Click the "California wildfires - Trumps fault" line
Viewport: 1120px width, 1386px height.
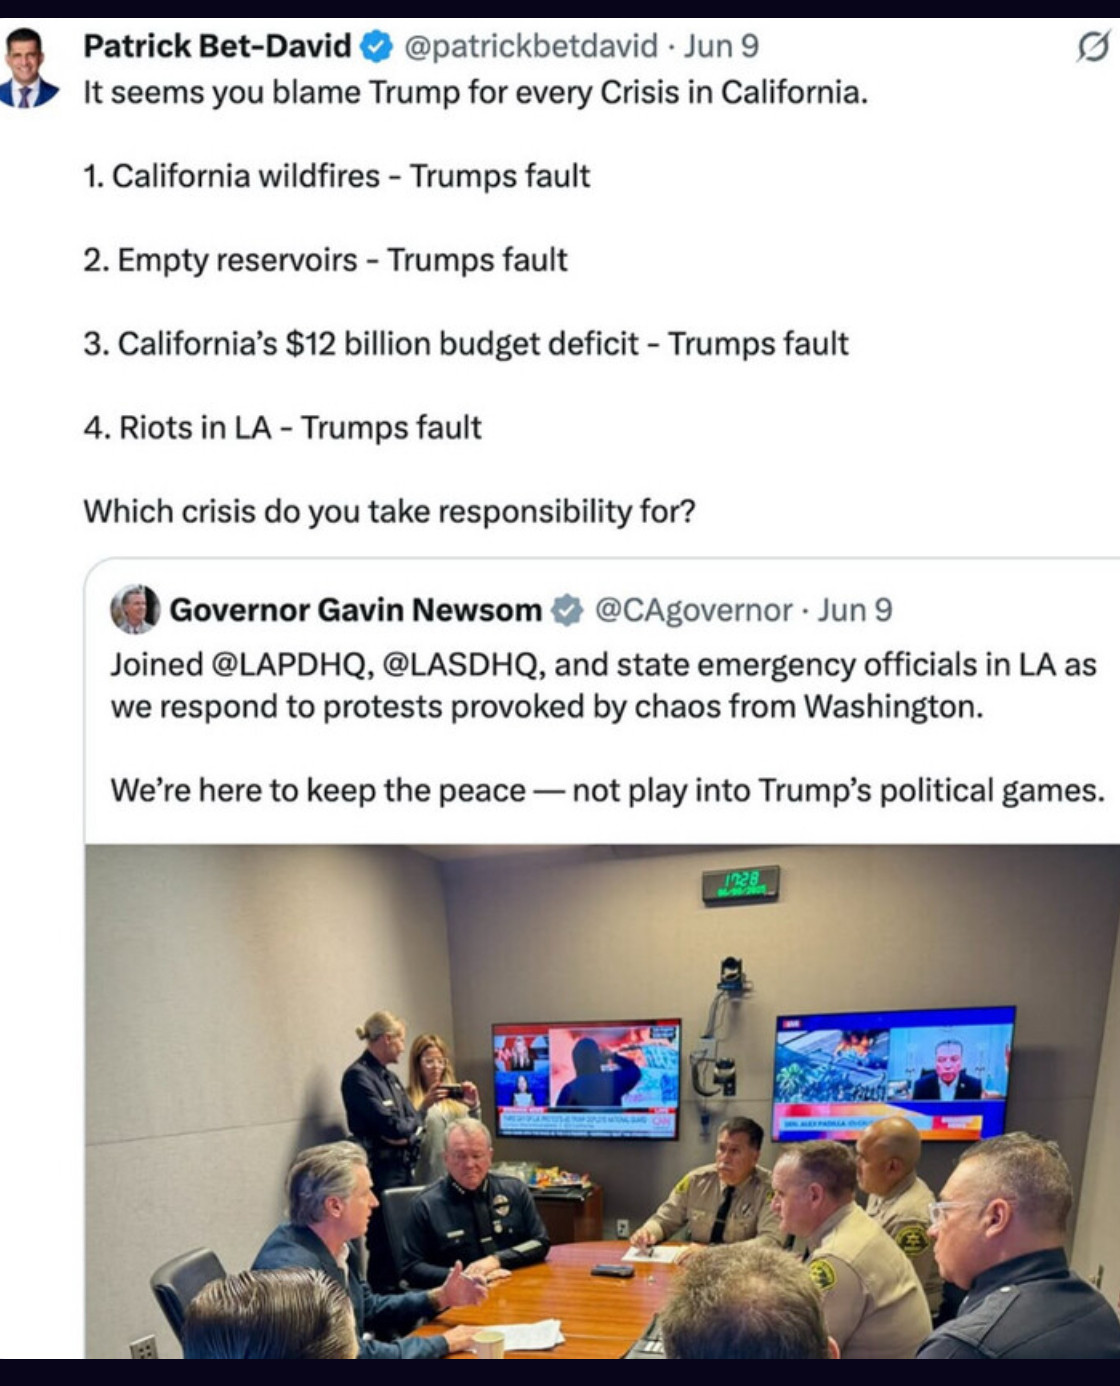click(x=336, y=176)
